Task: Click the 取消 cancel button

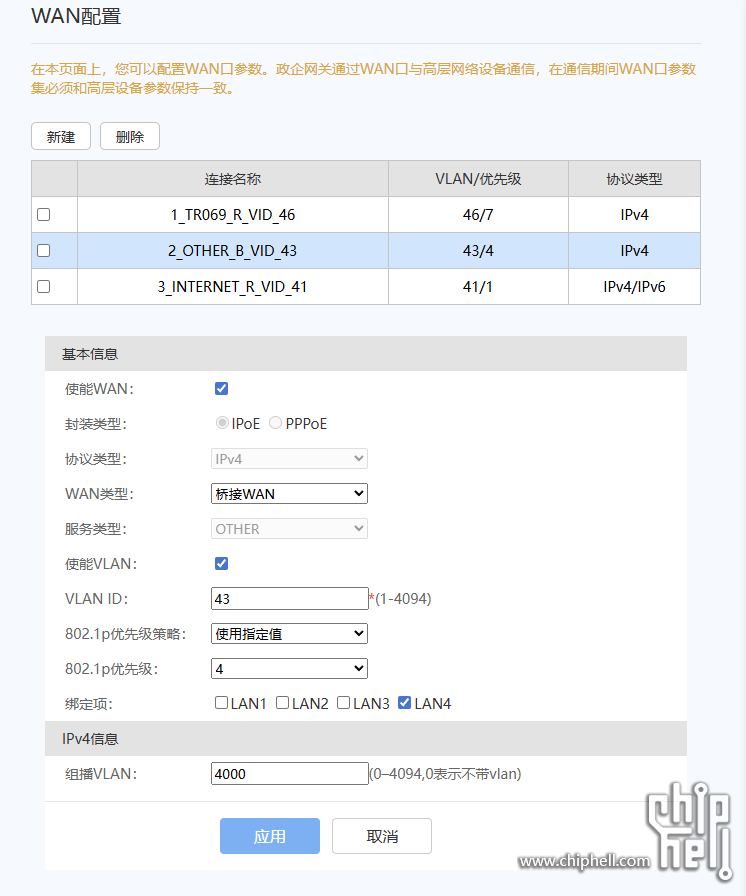Action: [382, 836]
